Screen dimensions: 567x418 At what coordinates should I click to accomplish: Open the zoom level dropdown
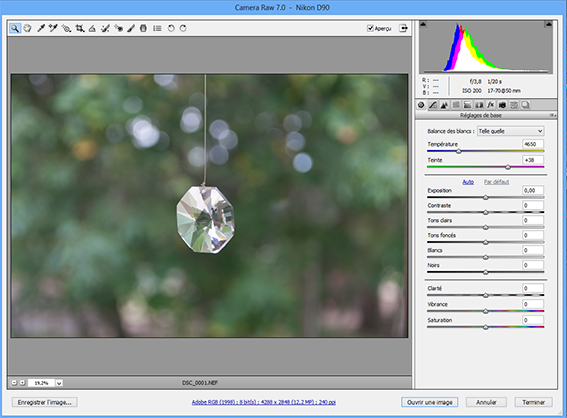pyautogui.click(x=59, y=383)
